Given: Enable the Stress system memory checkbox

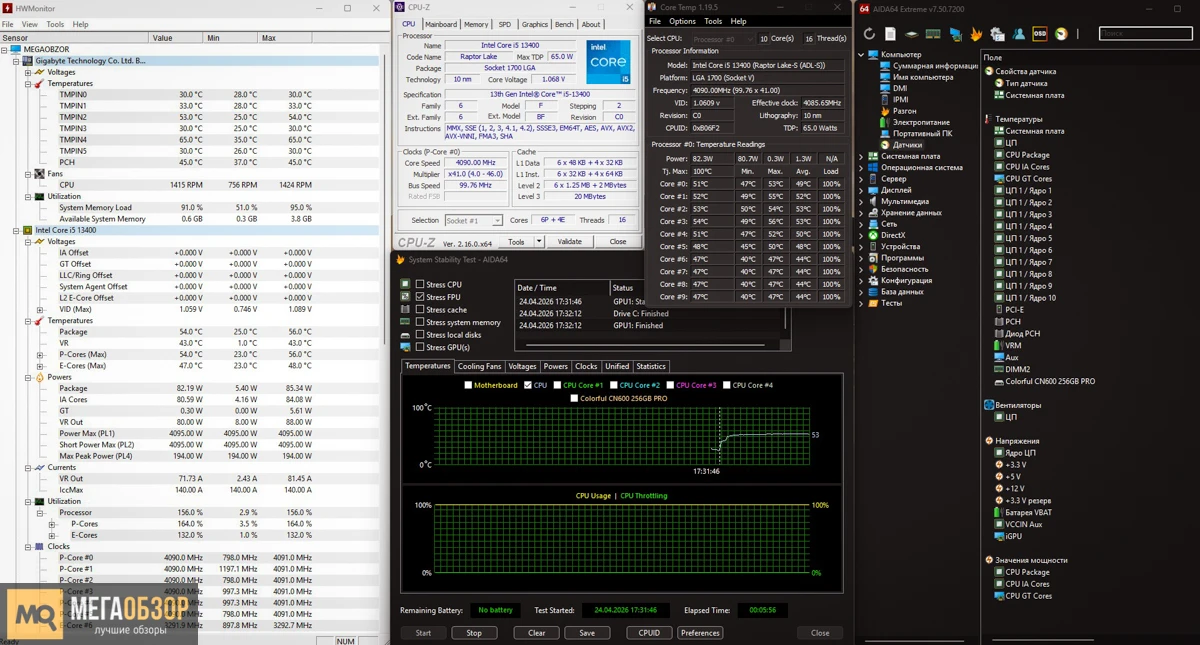Looking at the screenshot, I should [420, 322].
